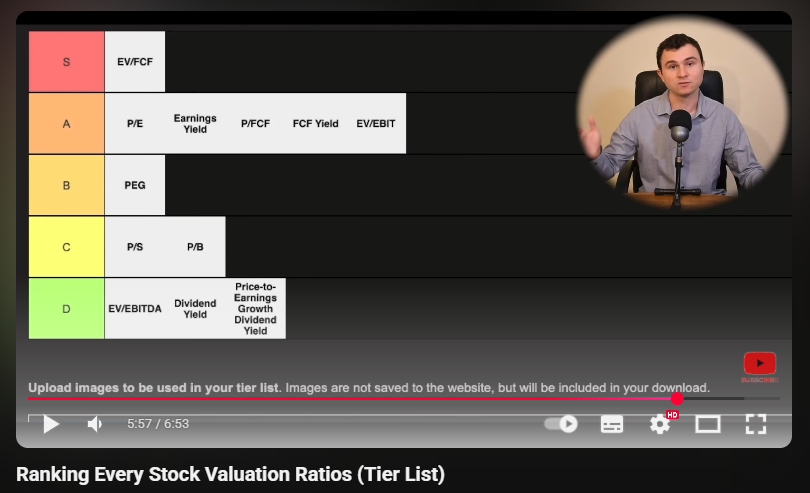Seek to the unplayed end of the progress bar
Viewport: 810px width, 493px height.
coord(762,398)
